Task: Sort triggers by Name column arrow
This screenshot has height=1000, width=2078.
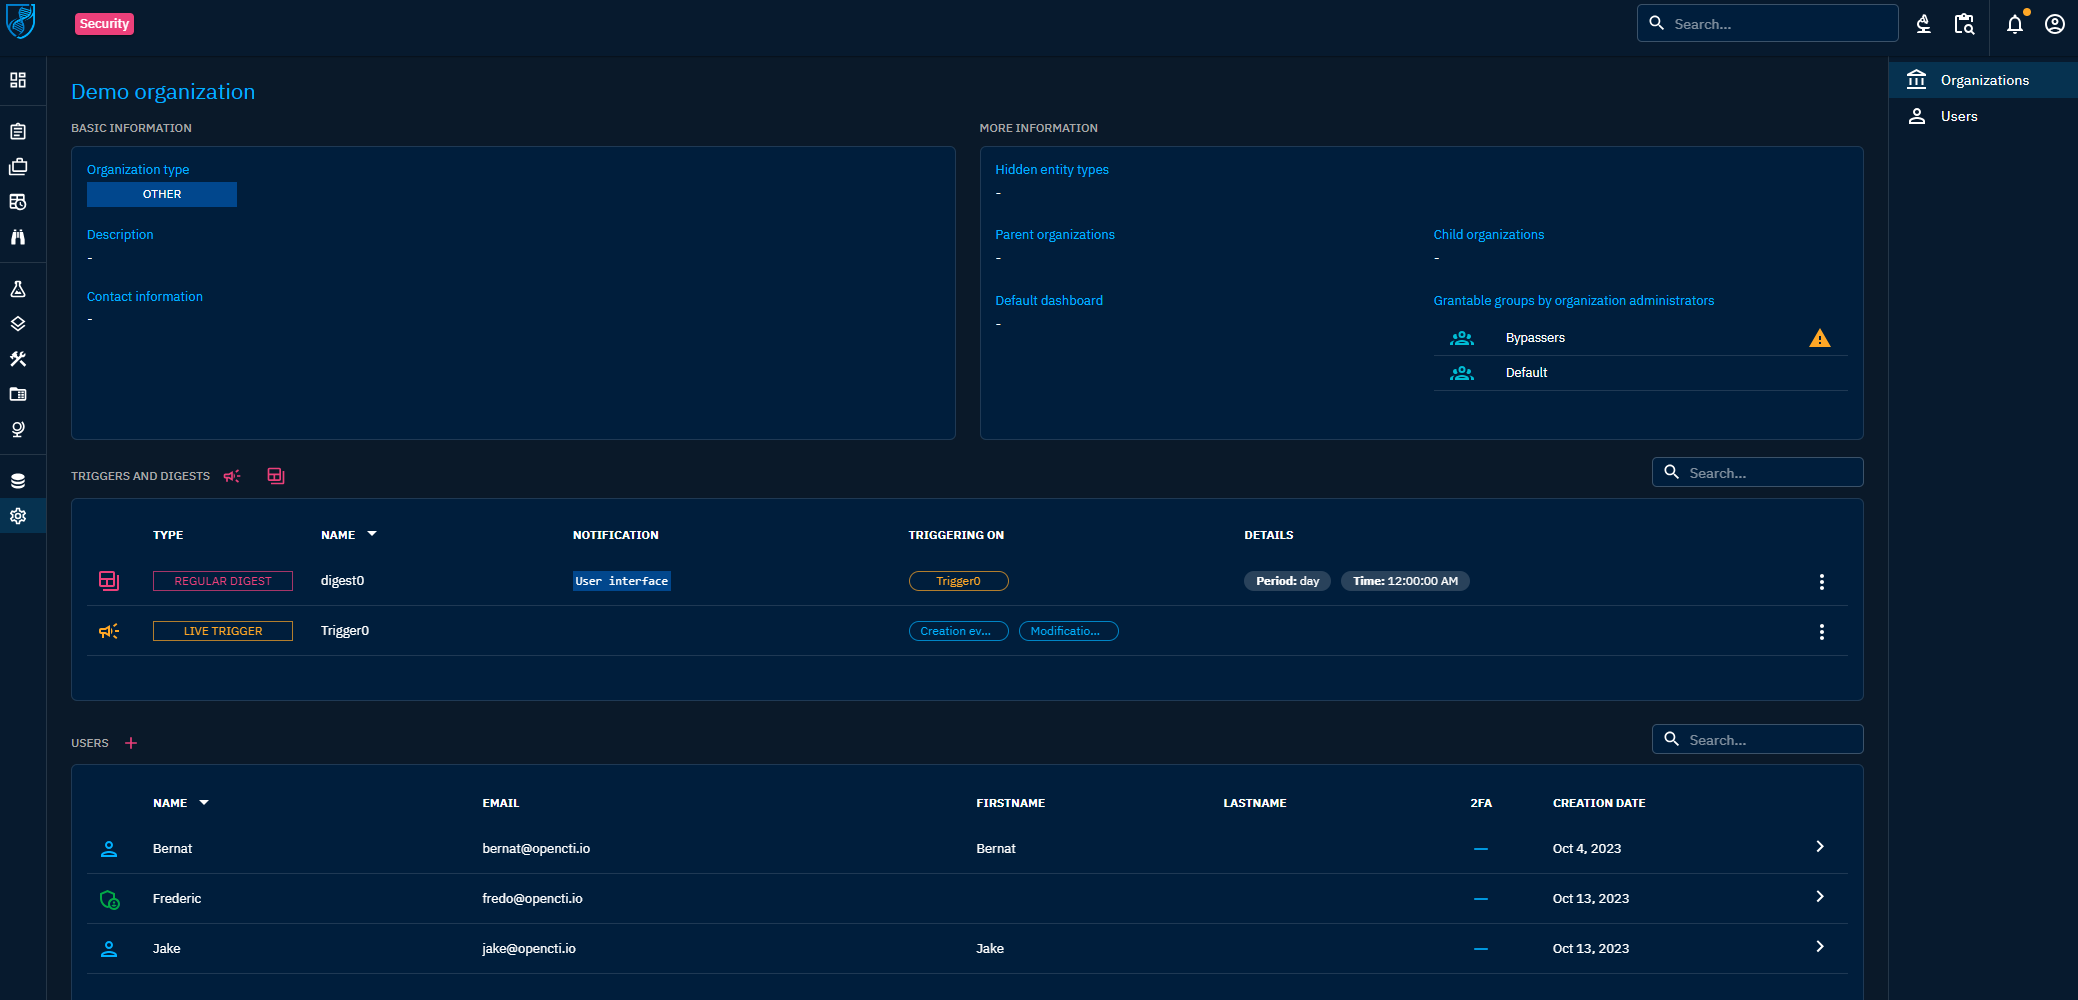Action: (372, 534)
